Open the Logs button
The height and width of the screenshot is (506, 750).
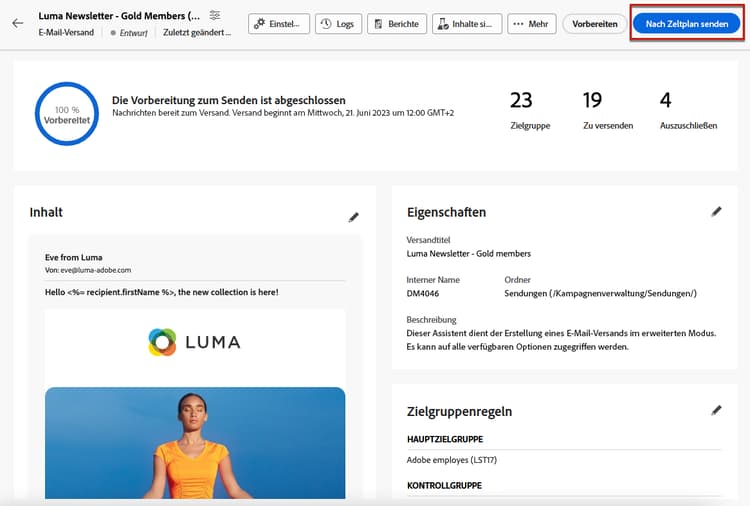pyautogui.click(x=338, y=24)
